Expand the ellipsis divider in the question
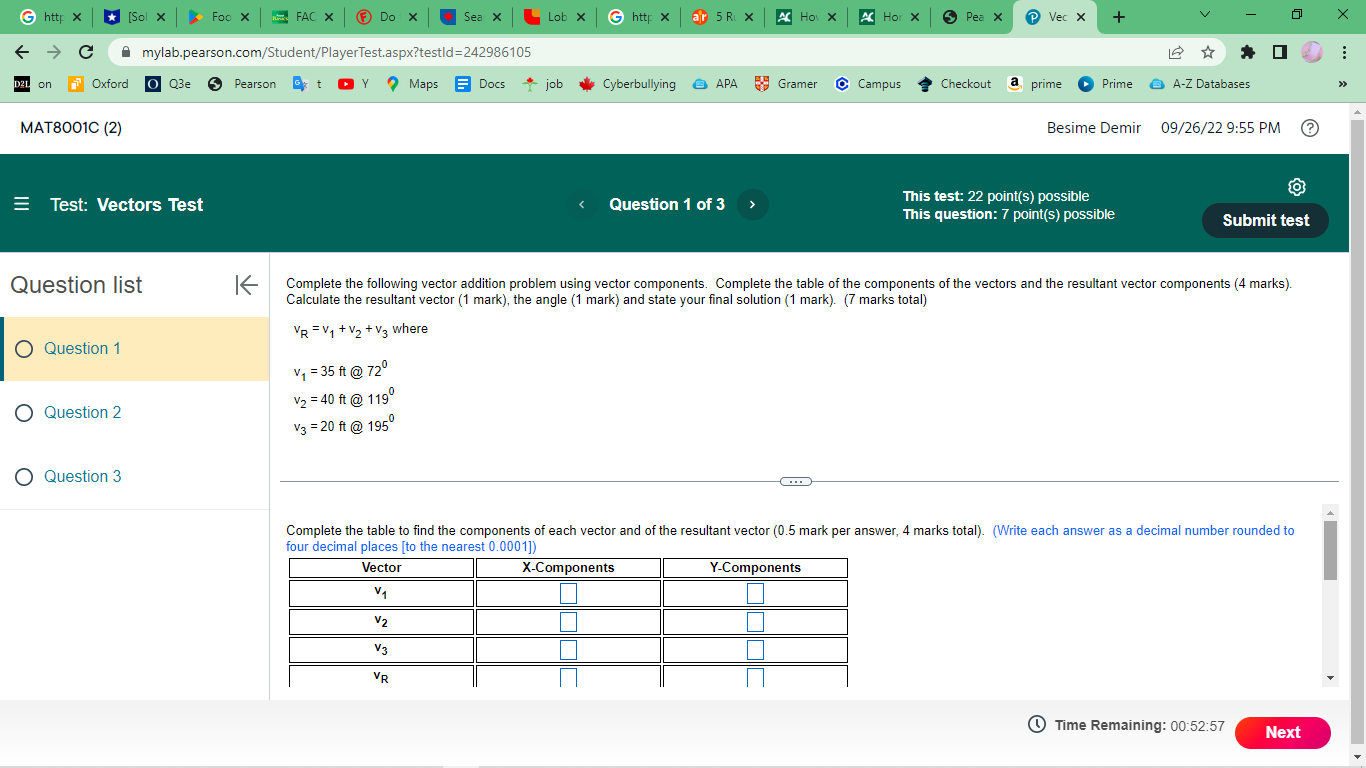 (x=796, y=481)
